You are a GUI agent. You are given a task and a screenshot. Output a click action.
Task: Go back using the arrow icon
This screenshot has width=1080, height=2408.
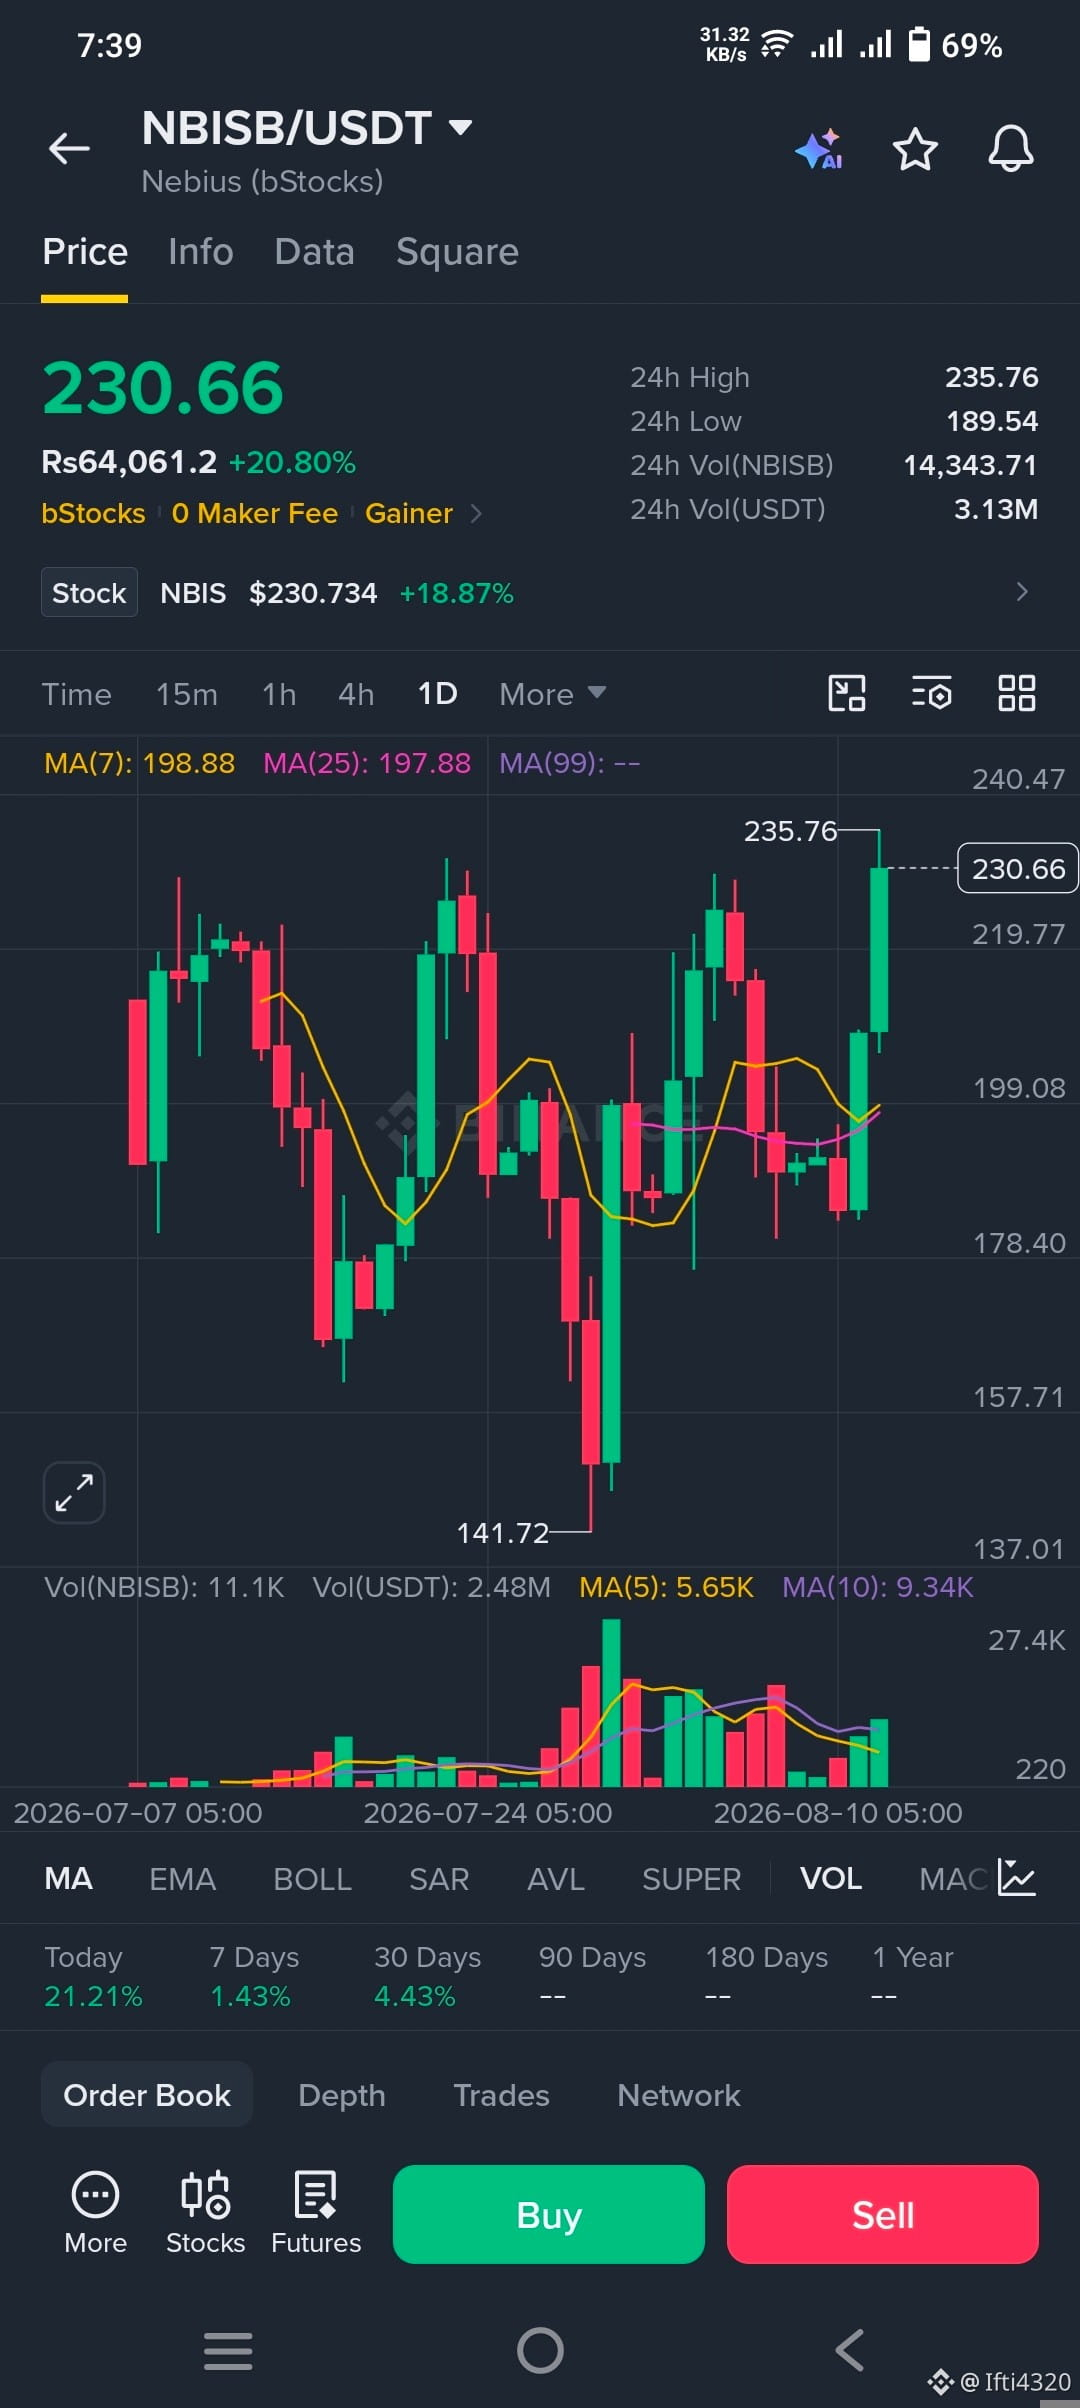(x=69, y=149)
